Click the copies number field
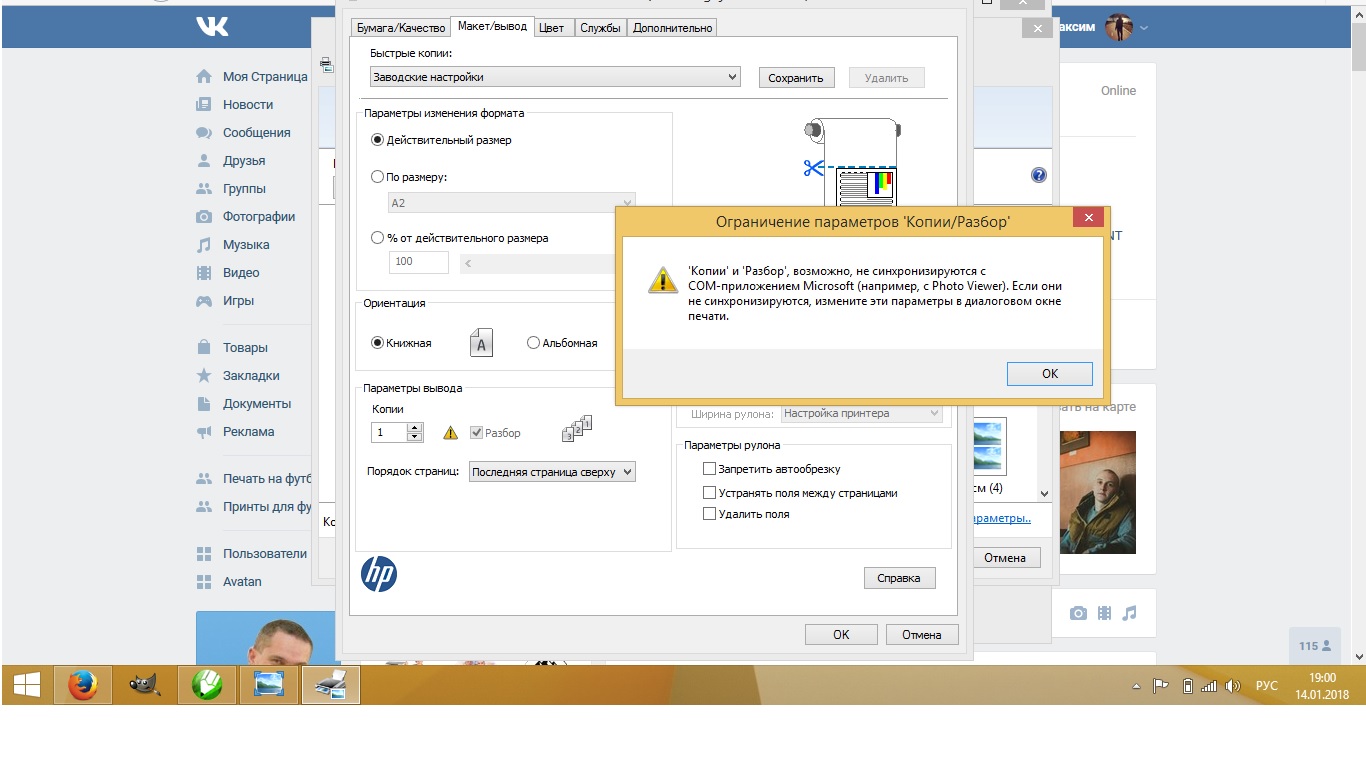Viewport: 1366px width, 768px height. (x=389, y=433)
